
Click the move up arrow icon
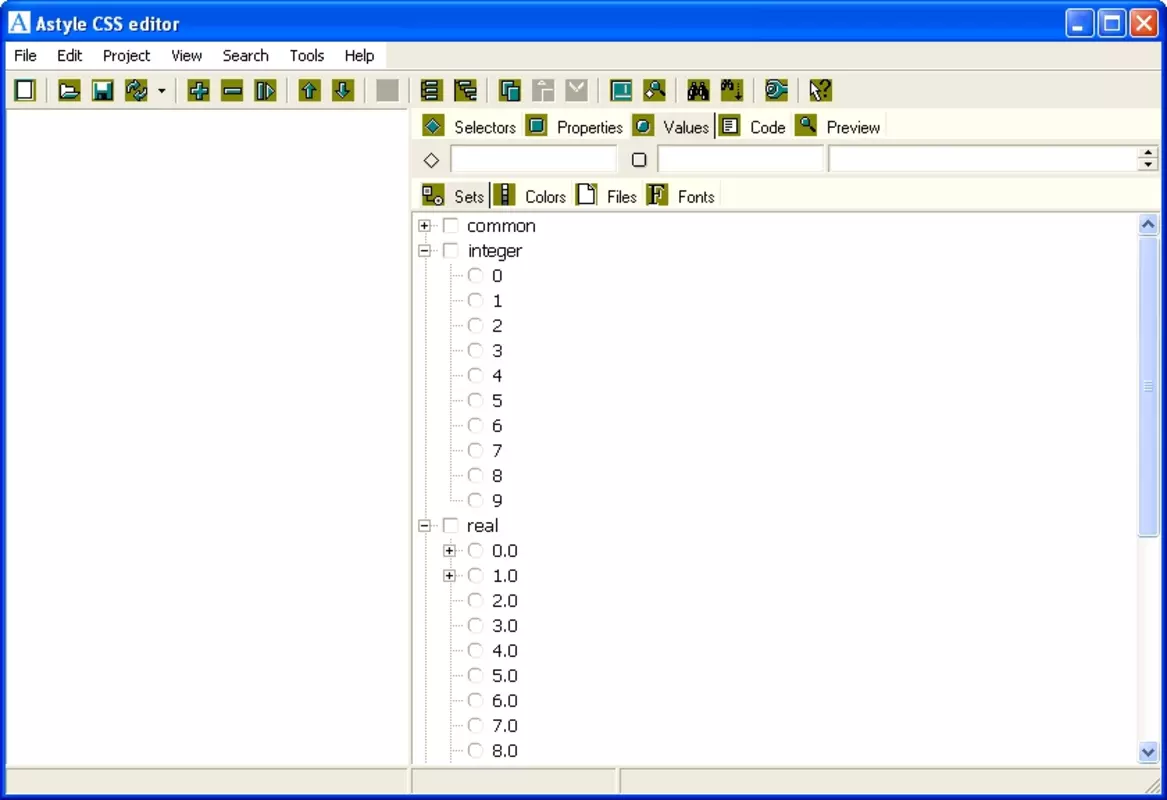(309, 91)
